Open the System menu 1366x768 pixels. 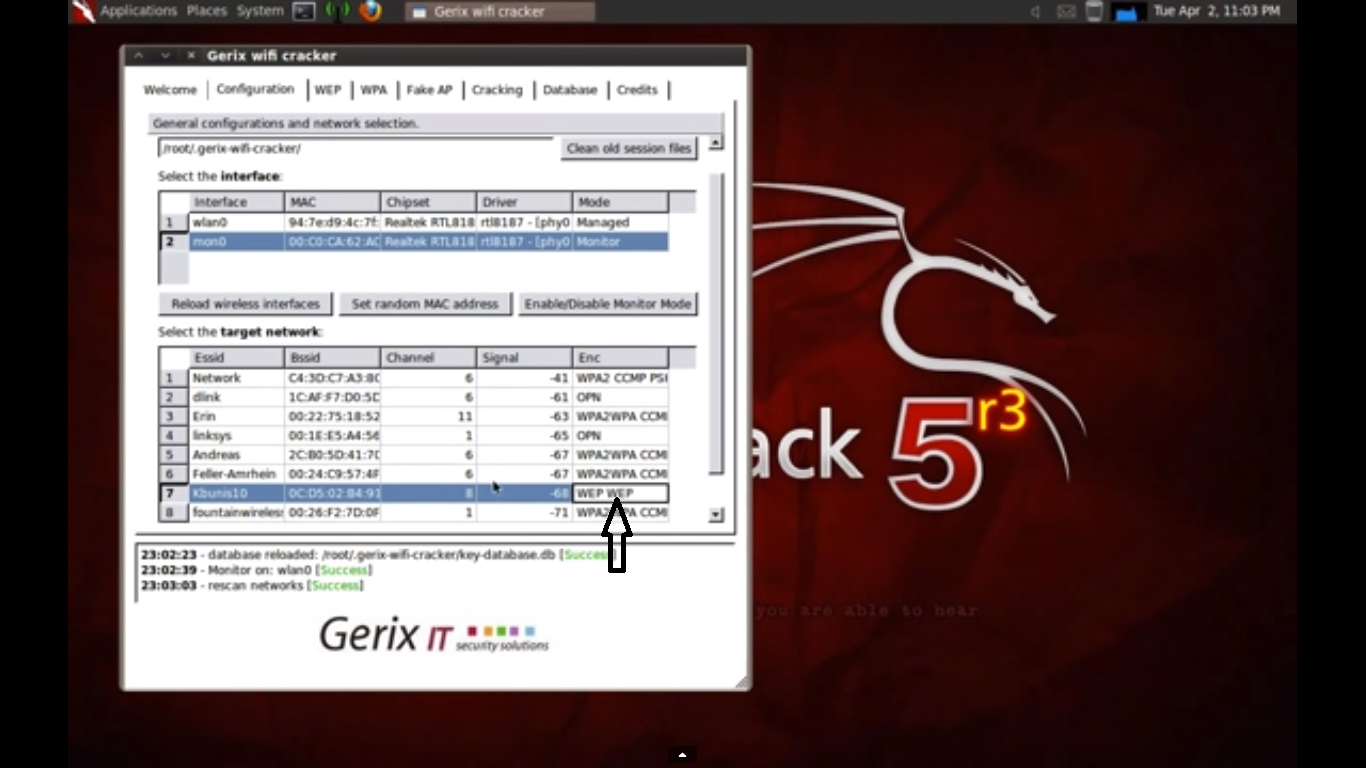click(x=260, y=11)
